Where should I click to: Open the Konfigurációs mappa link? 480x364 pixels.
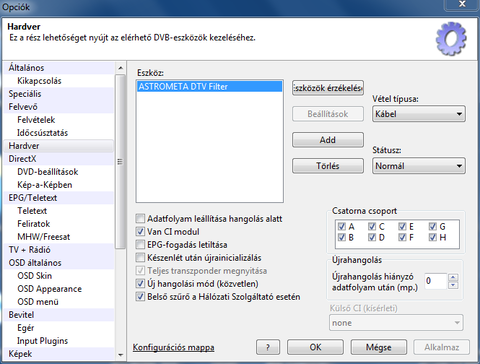click(173, 347)
